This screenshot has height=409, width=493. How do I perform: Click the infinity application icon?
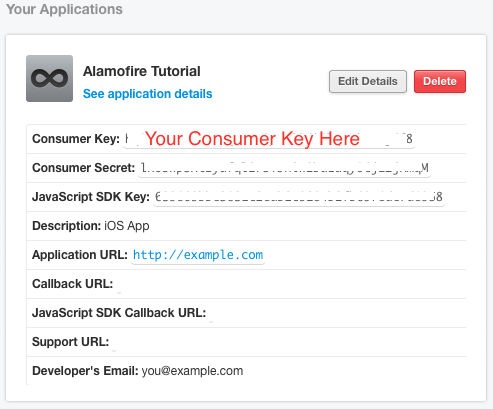point(49,78)
